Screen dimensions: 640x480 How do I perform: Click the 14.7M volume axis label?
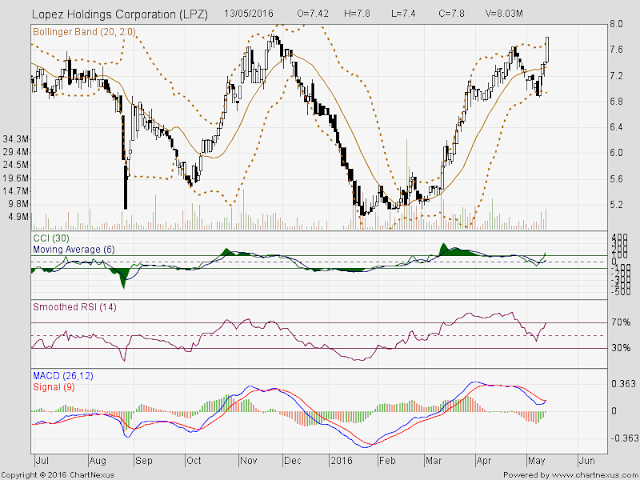tap(16, 191)
